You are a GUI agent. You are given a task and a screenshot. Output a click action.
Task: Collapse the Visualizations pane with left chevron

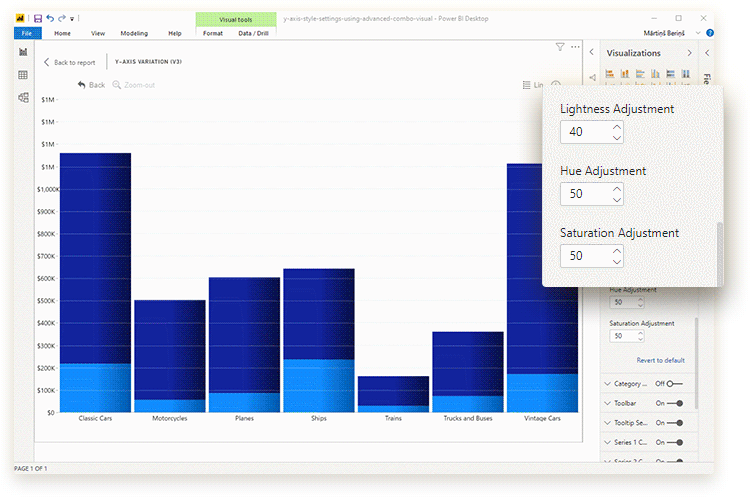click(x=591, y=53)
